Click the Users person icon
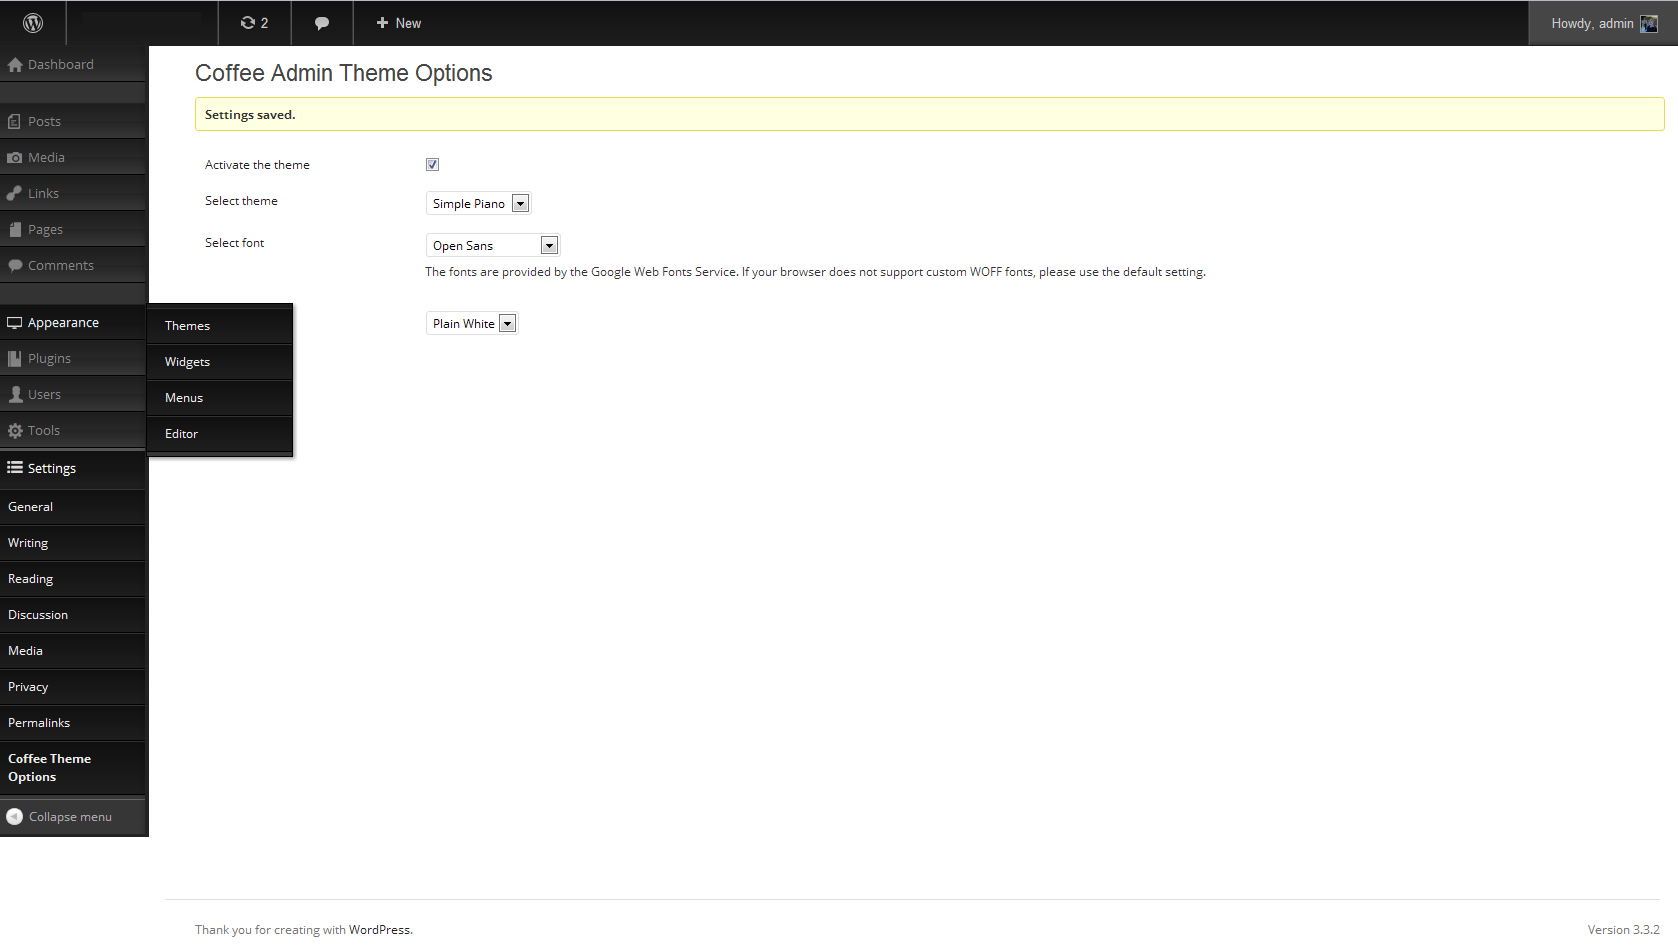The height and width of the screenshot is (949, 1678). point(15,395)
